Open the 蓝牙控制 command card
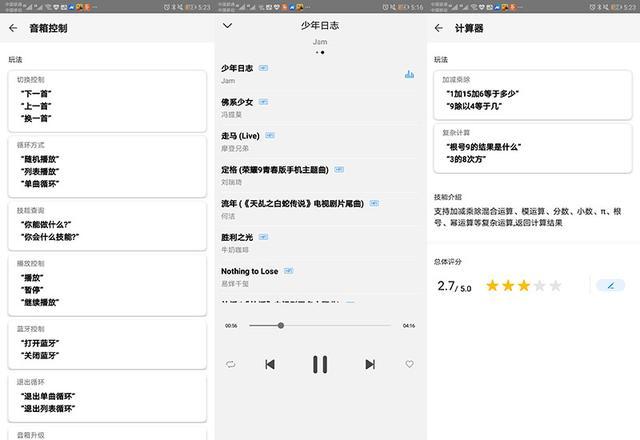The image size is (640, 440). [107, 345]
